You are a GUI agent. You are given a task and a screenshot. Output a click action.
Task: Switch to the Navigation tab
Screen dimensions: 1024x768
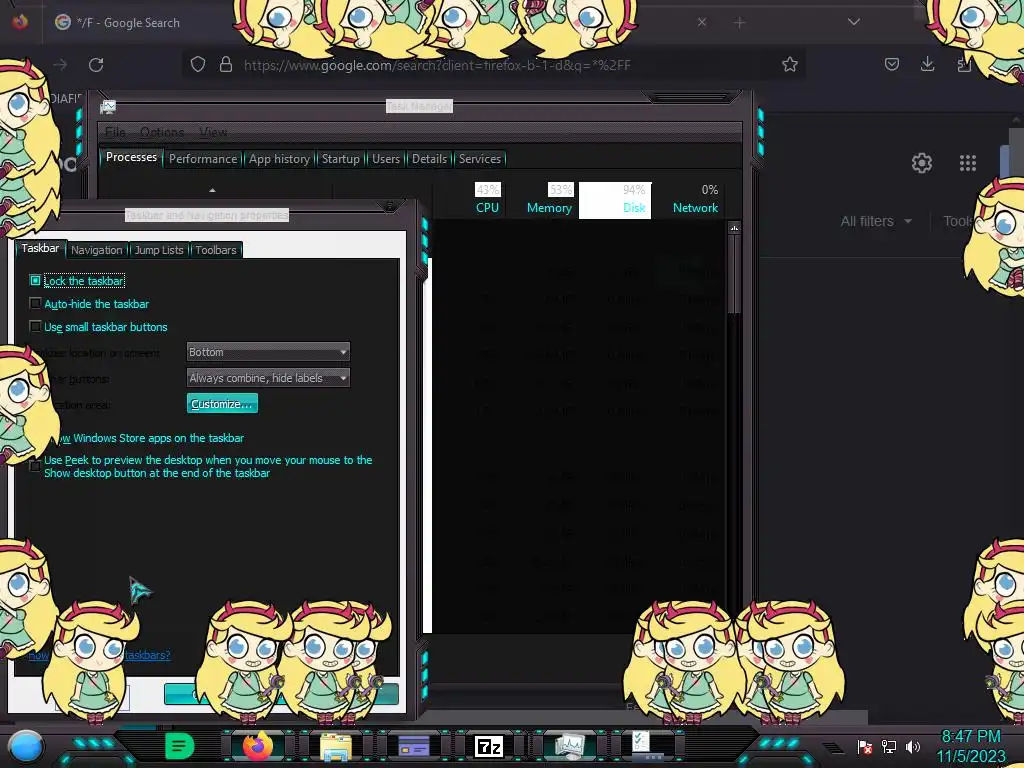(97, 250)
